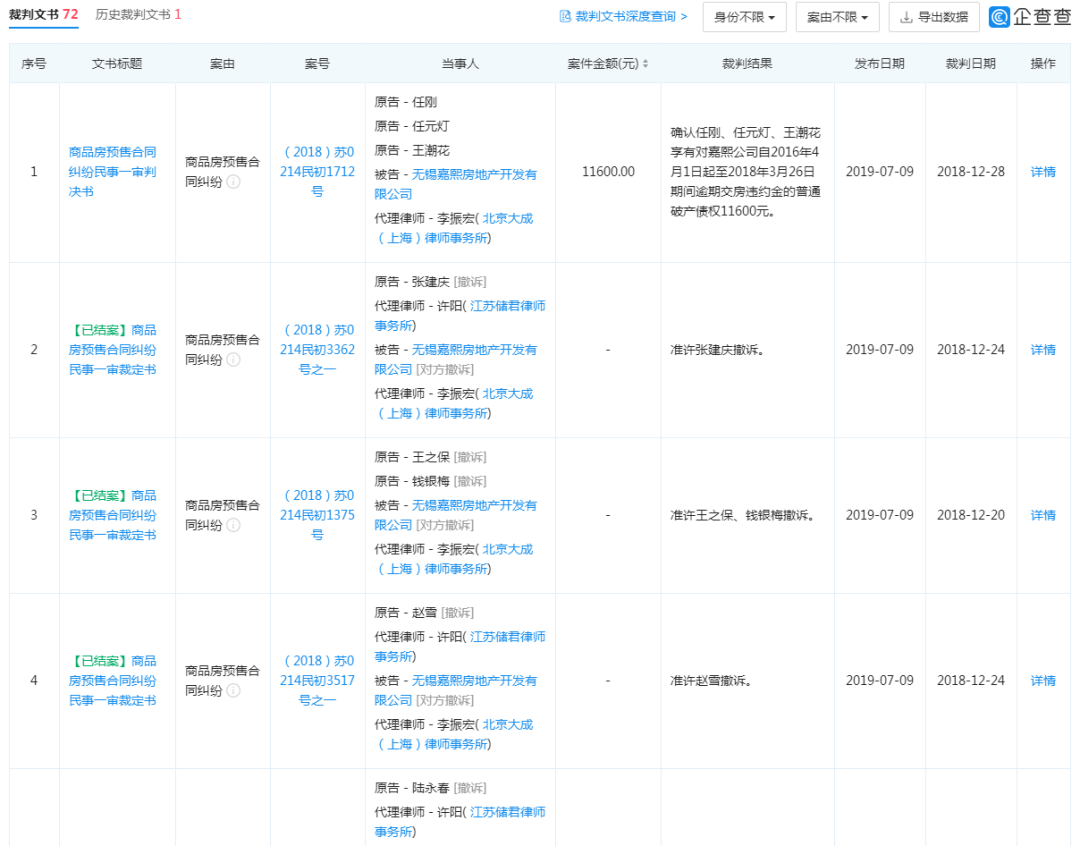
Task: Select 准许赵雪撤诉。 result text
Action: coord(711,680)
